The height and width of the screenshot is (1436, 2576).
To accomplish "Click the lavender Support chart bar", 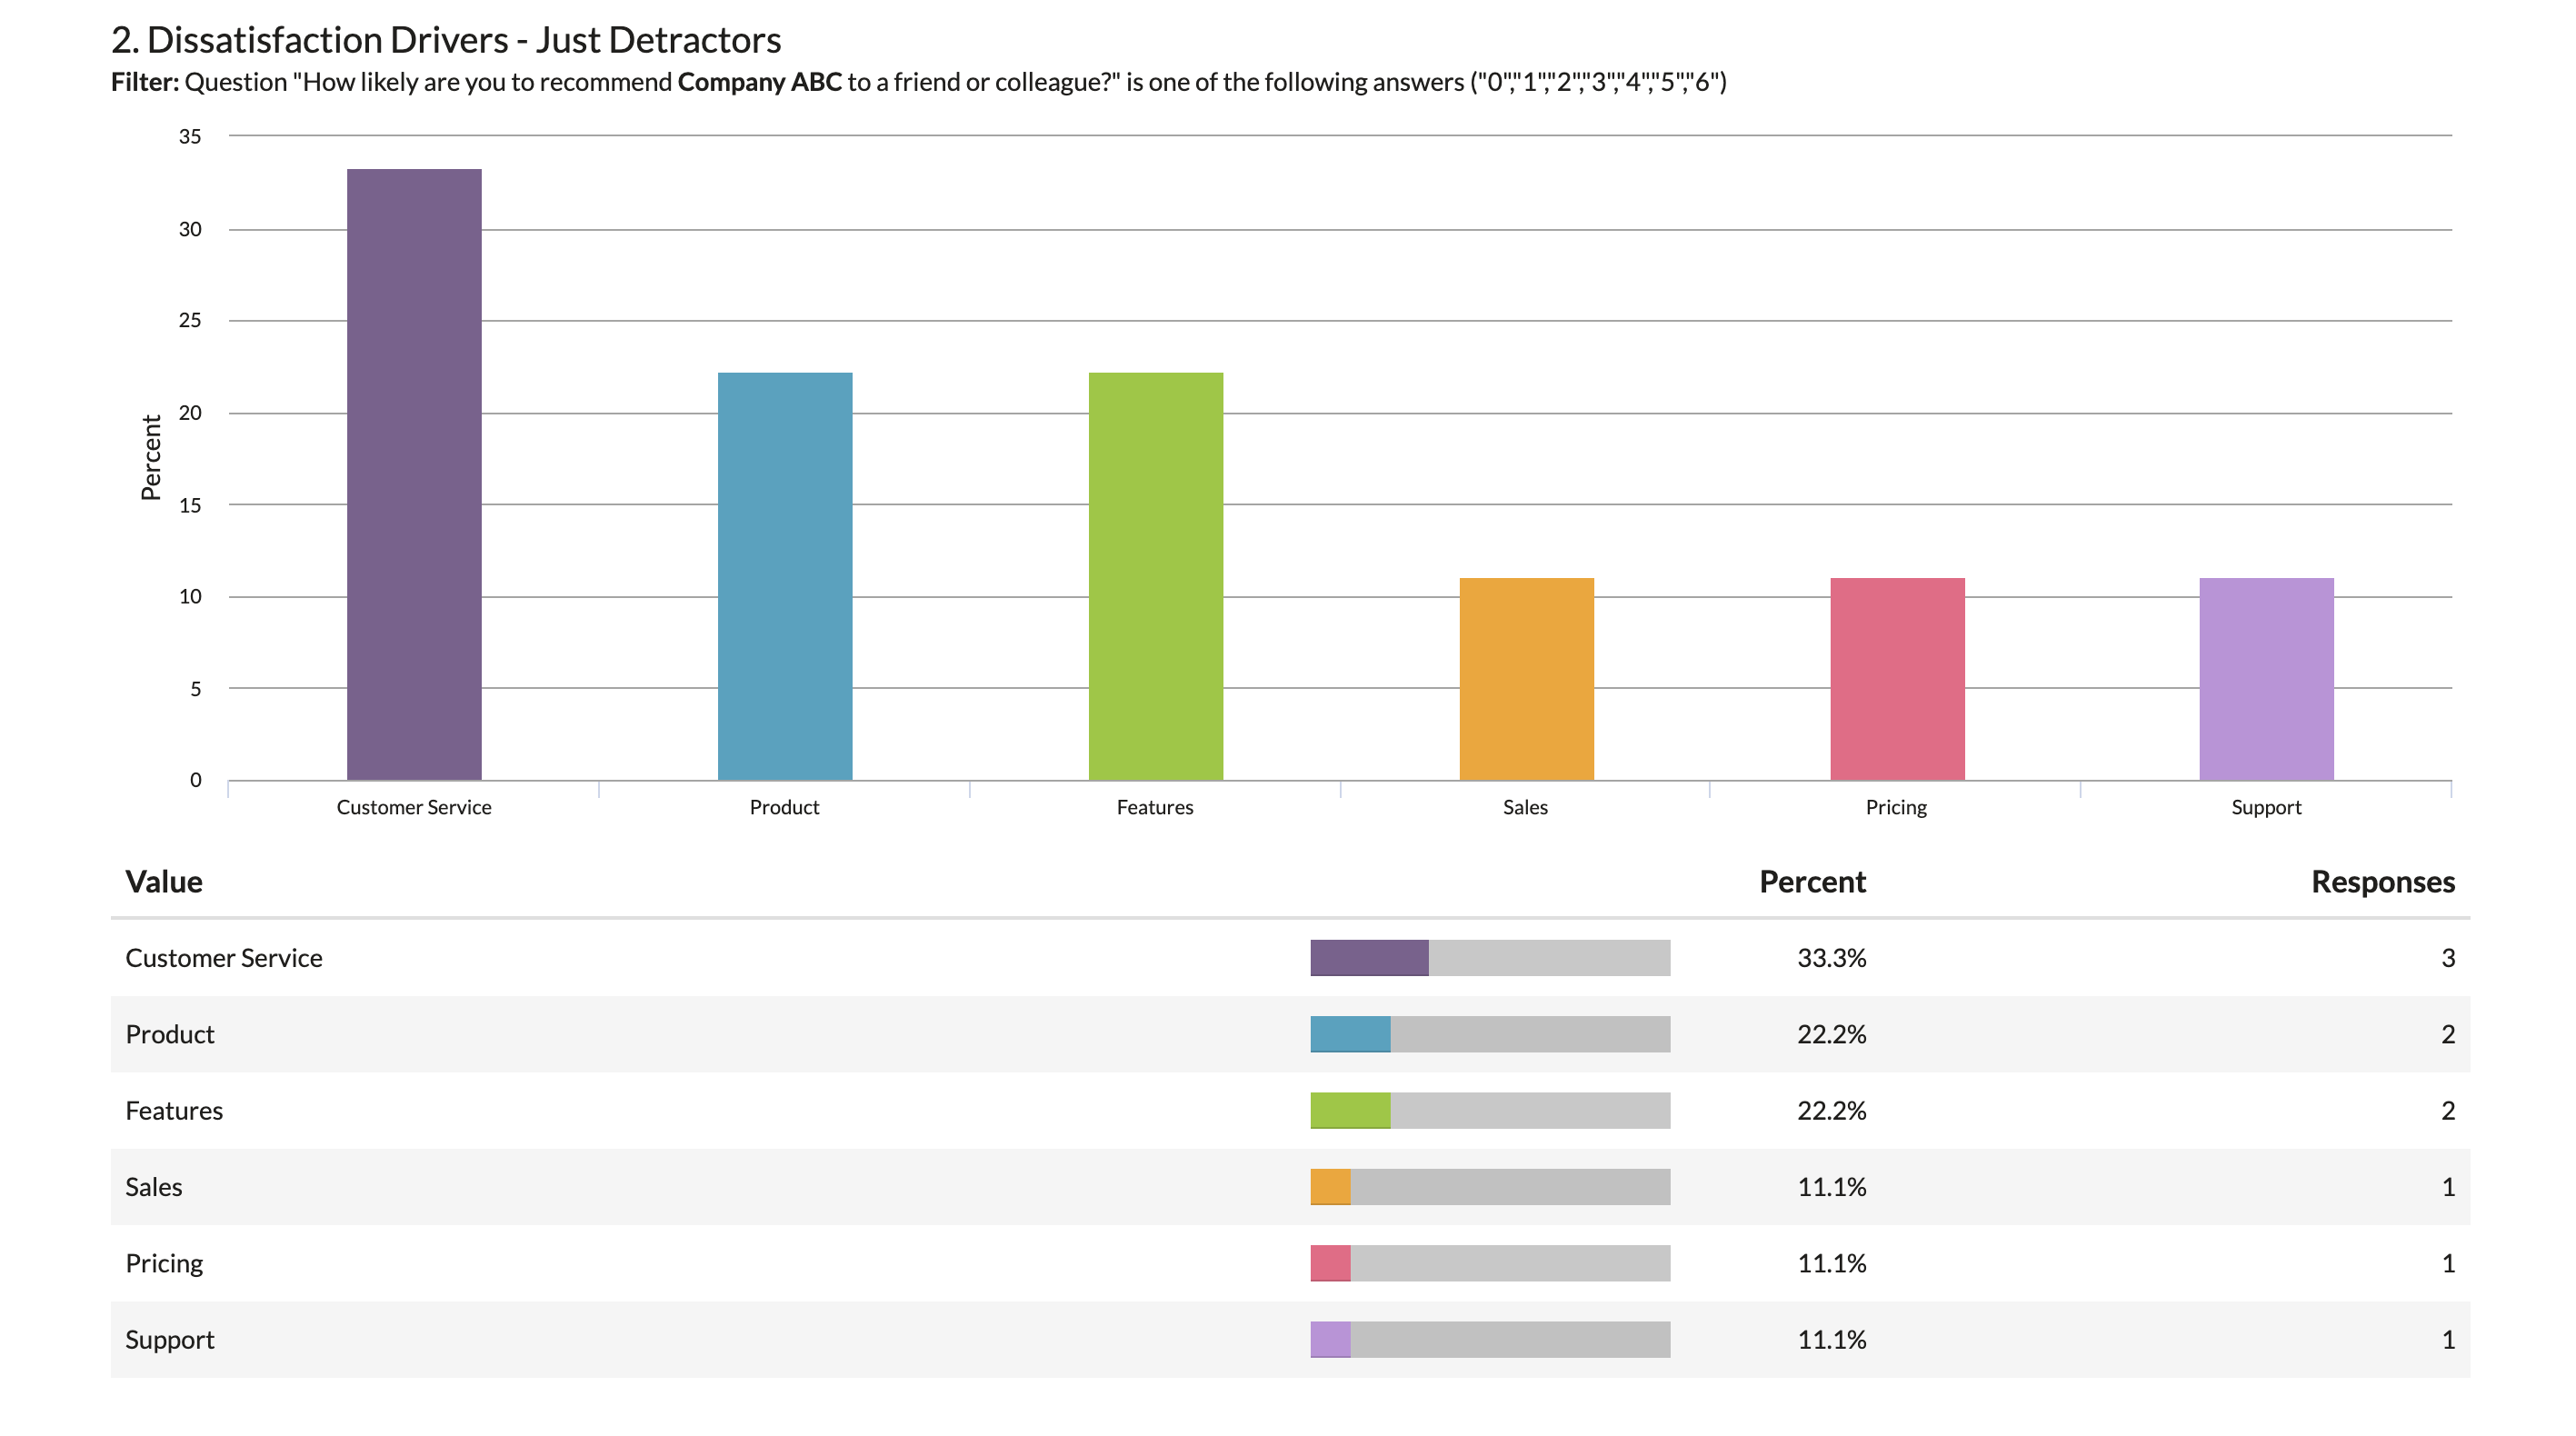I will tap(2266, 678).
